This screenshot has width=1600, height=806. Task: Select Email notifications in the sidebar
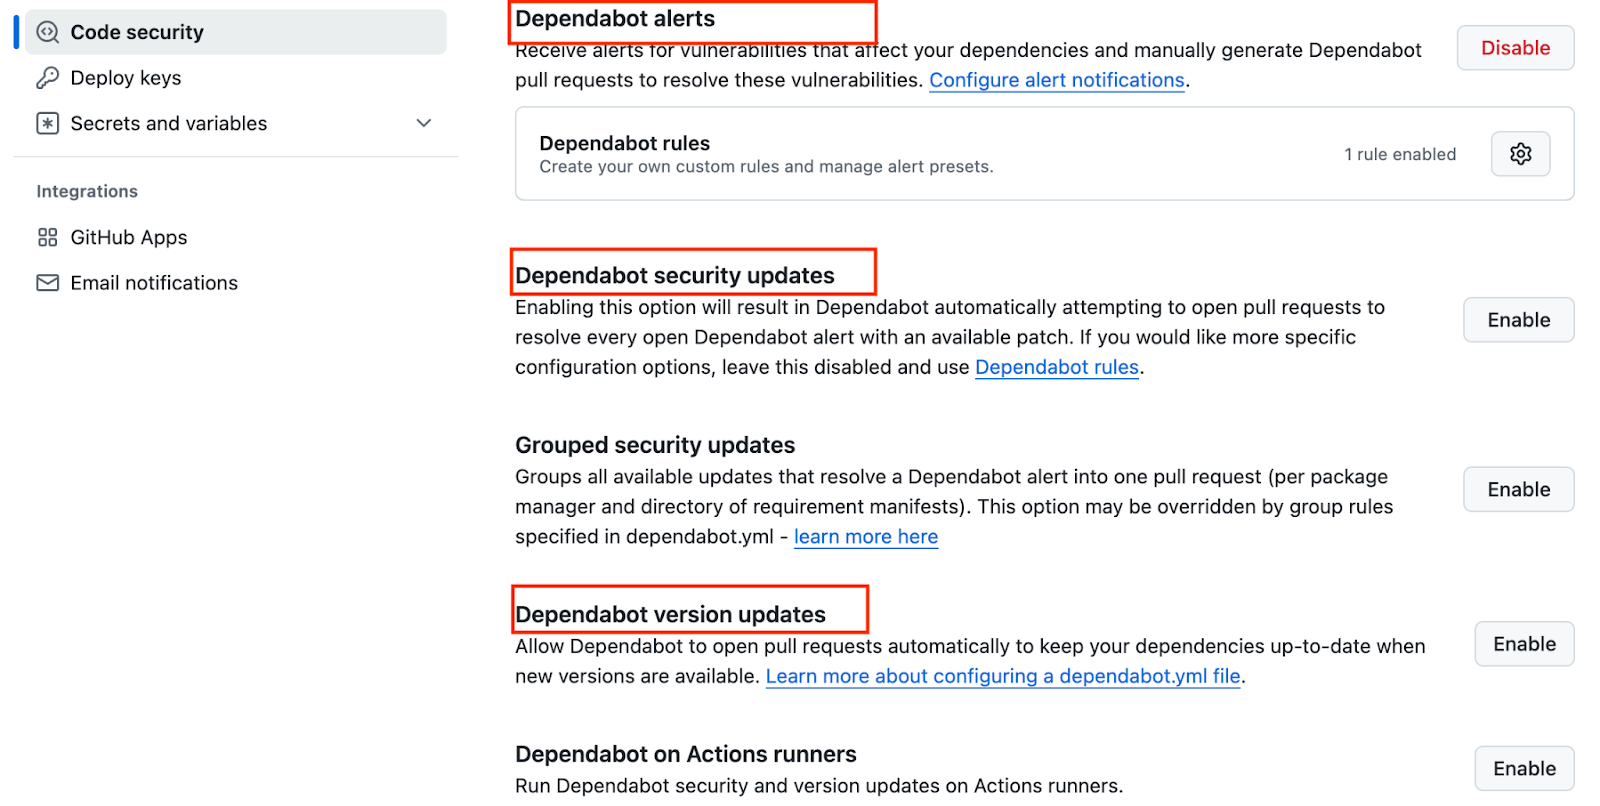pos(153,283)
